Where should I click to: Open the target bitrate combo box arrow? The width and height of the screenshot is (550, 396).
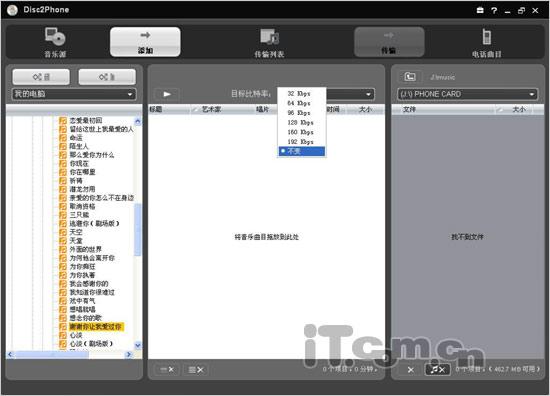click(x=368, y=94)
